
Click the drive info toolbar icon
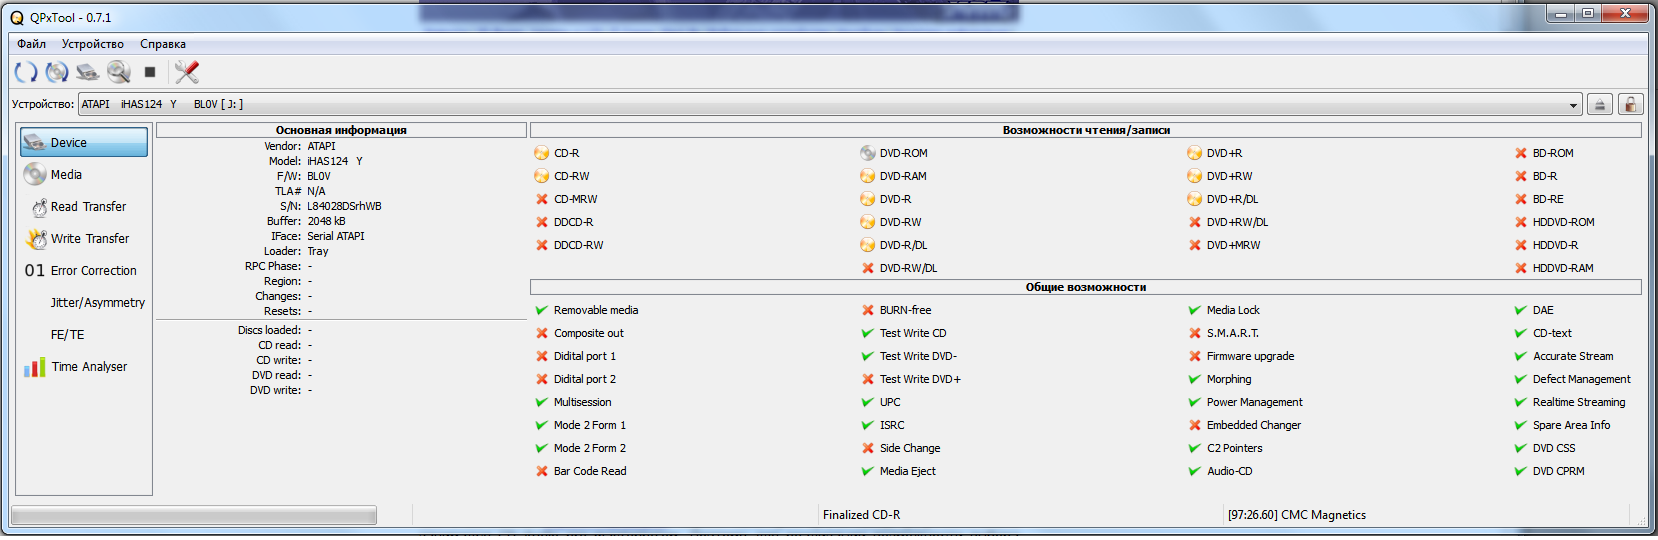pyautogui.click(x=88, y=72)
